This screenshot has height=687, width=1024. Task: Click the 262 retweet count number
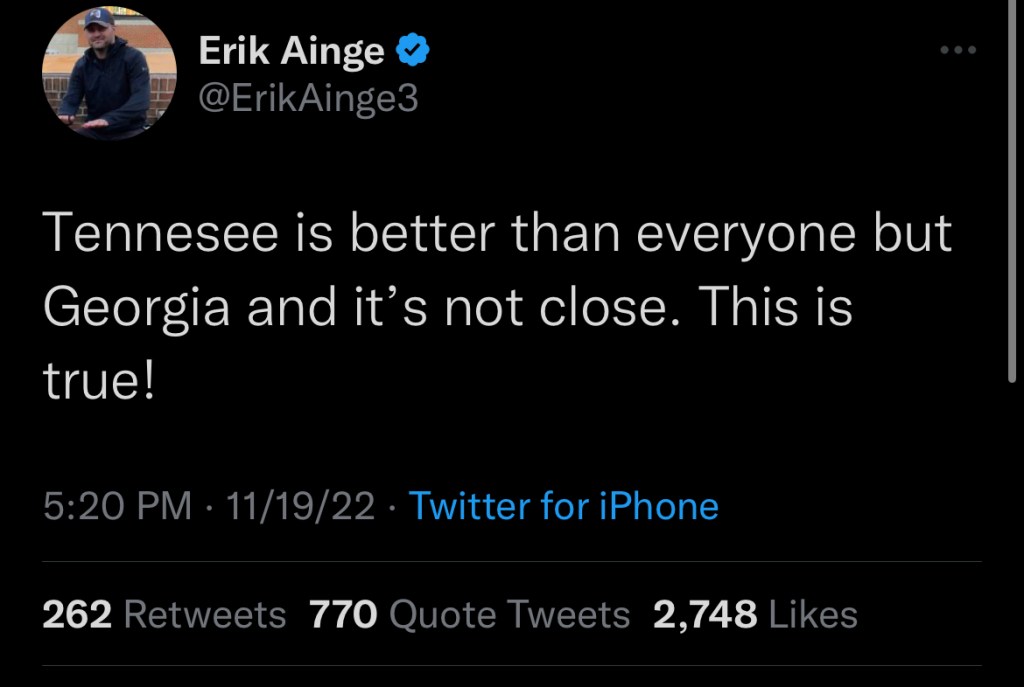tap(76, 614)
